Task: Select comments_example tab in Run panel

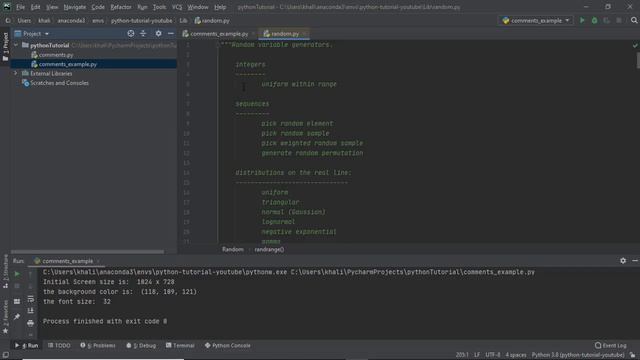Action: (x=67, y=261)
